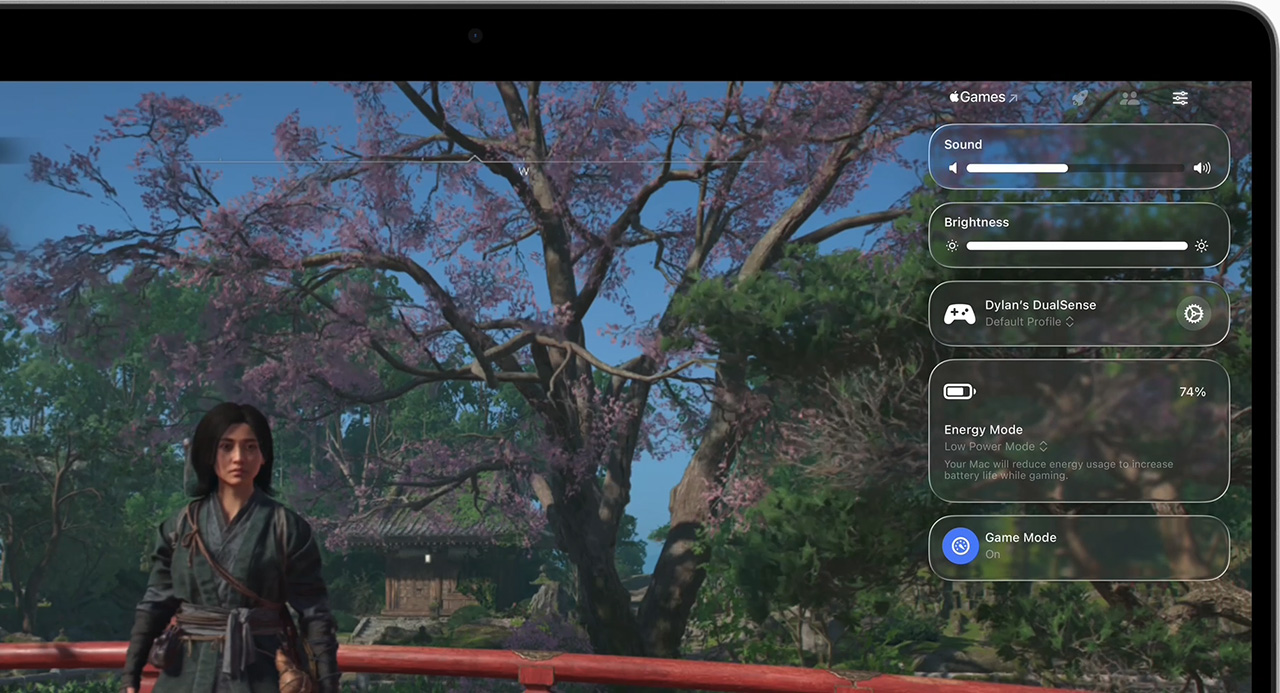Viewport: 1280px width, 693px height.
Task: Click the dim brightness sun icon
Action: pos(952,246)
